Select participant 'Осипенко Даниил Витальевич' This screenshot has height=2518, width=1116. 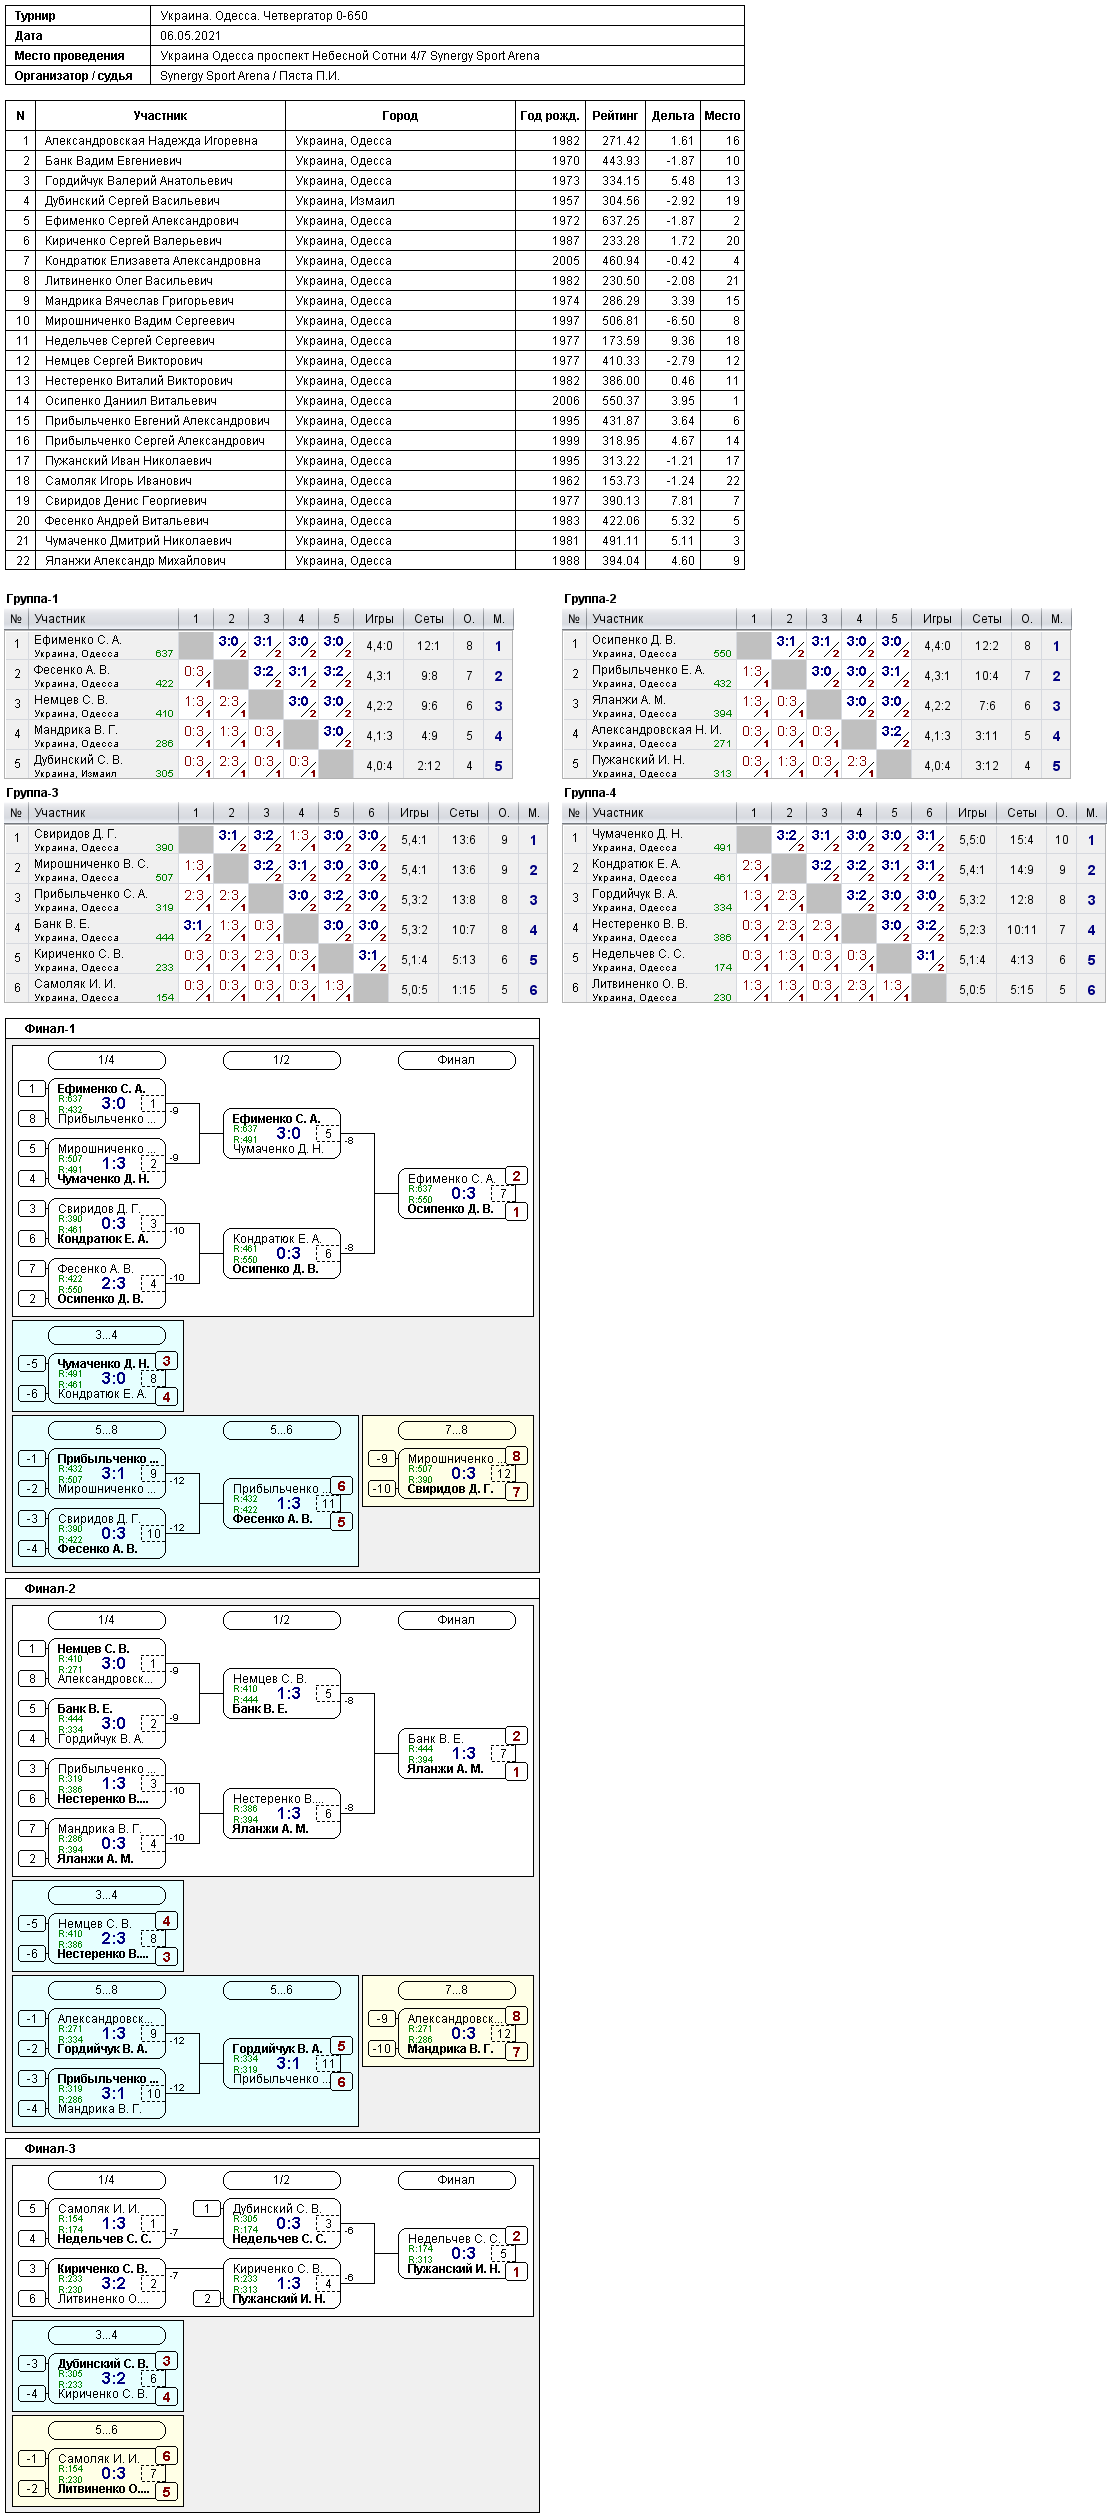[131, 401]
